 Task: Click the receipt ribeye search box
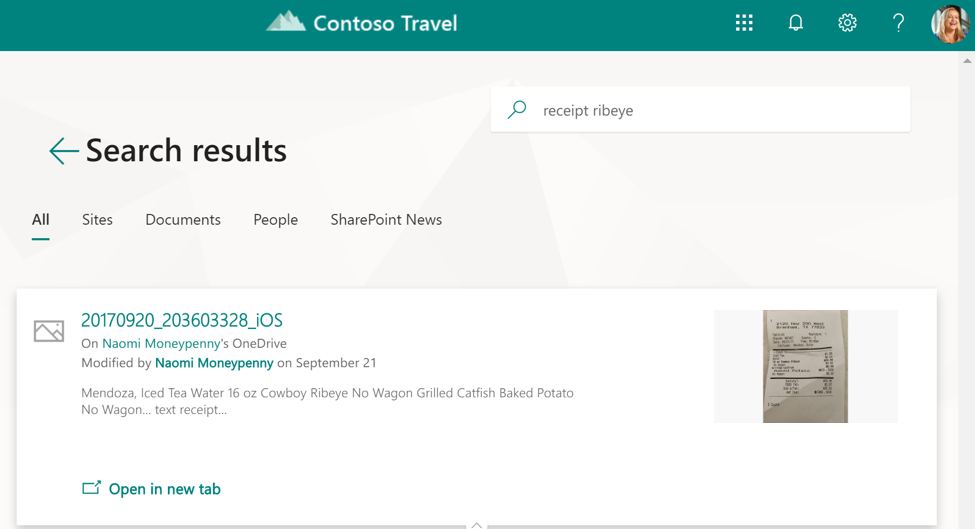(x=700, y=109)
